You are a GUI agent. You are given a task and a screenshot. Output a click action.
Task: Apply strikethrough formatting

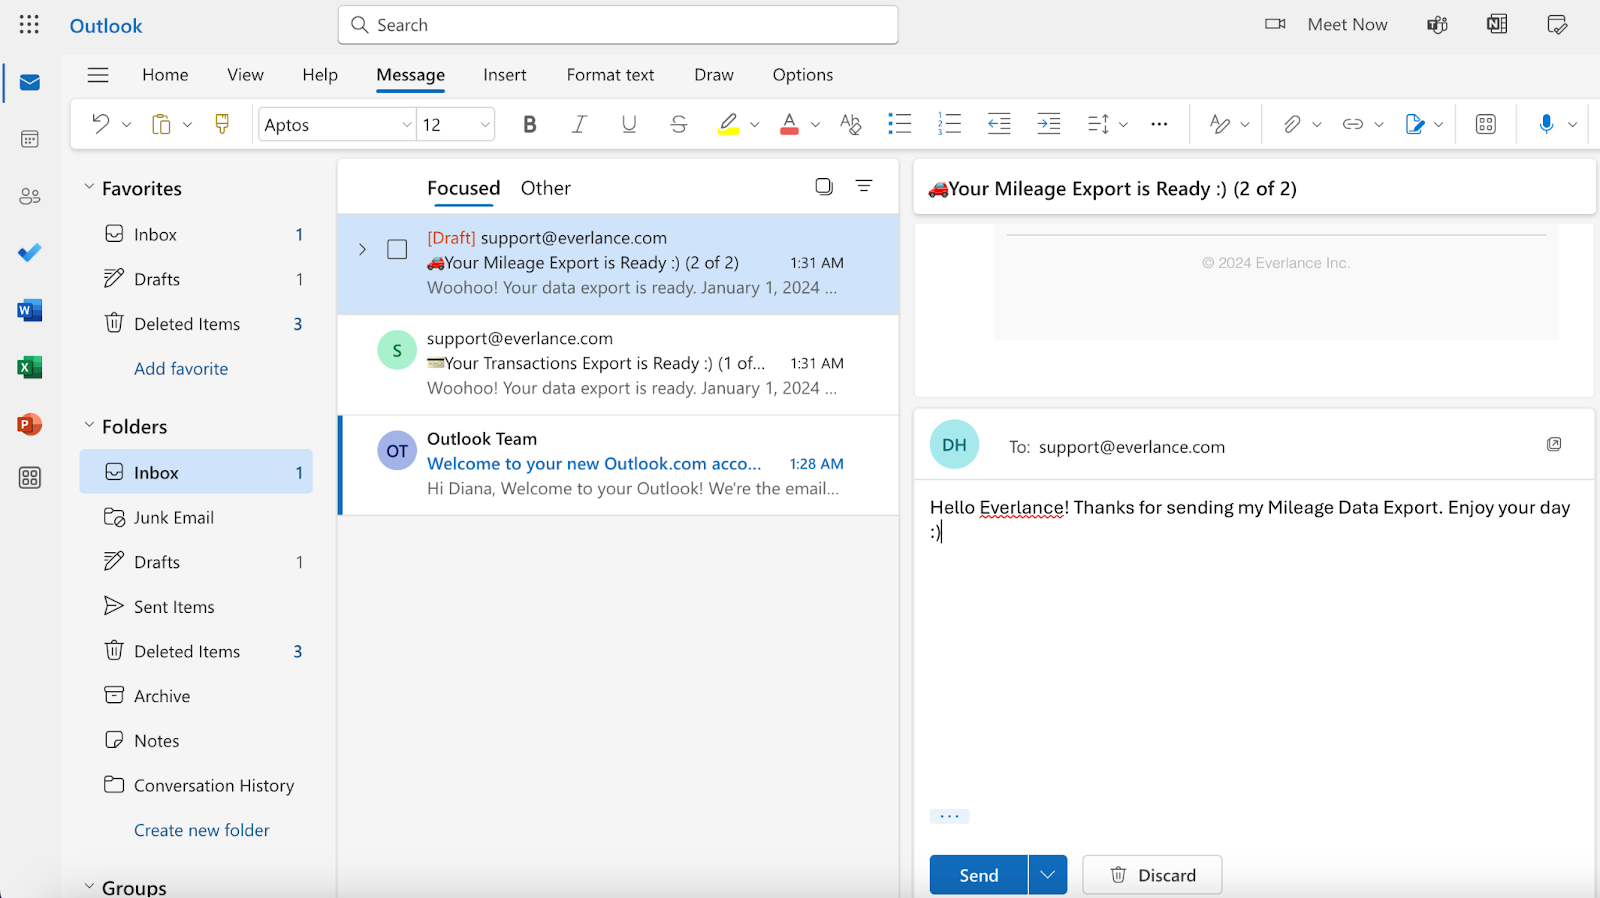coord(678,124)
